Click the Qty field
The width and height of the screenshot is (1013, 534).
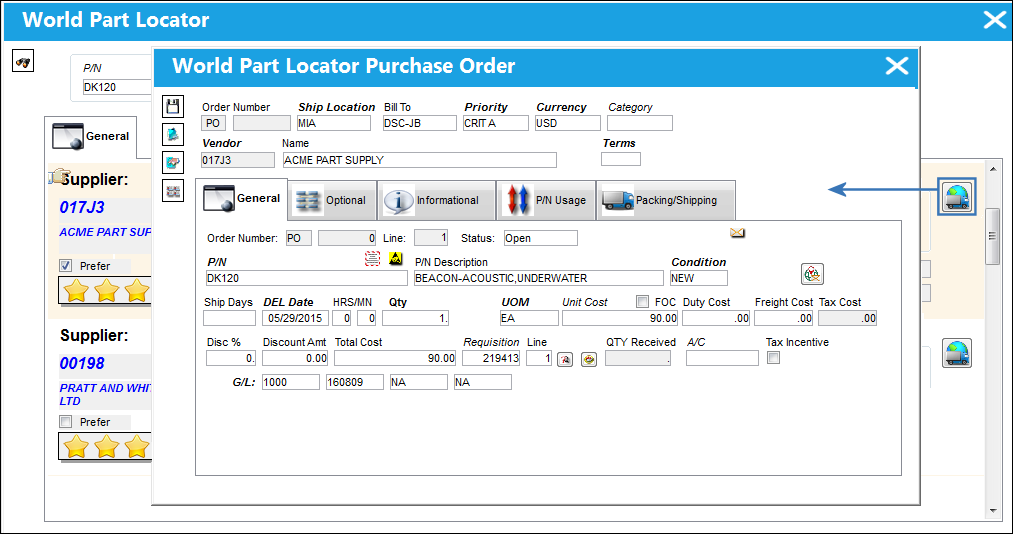(x=415, y=318)
